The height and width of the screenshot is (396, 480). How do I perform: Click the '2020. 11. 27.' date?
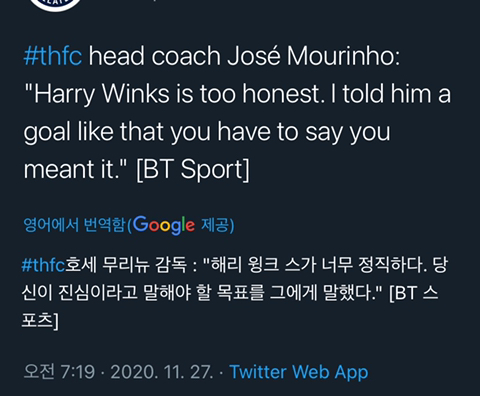point(162,372)
